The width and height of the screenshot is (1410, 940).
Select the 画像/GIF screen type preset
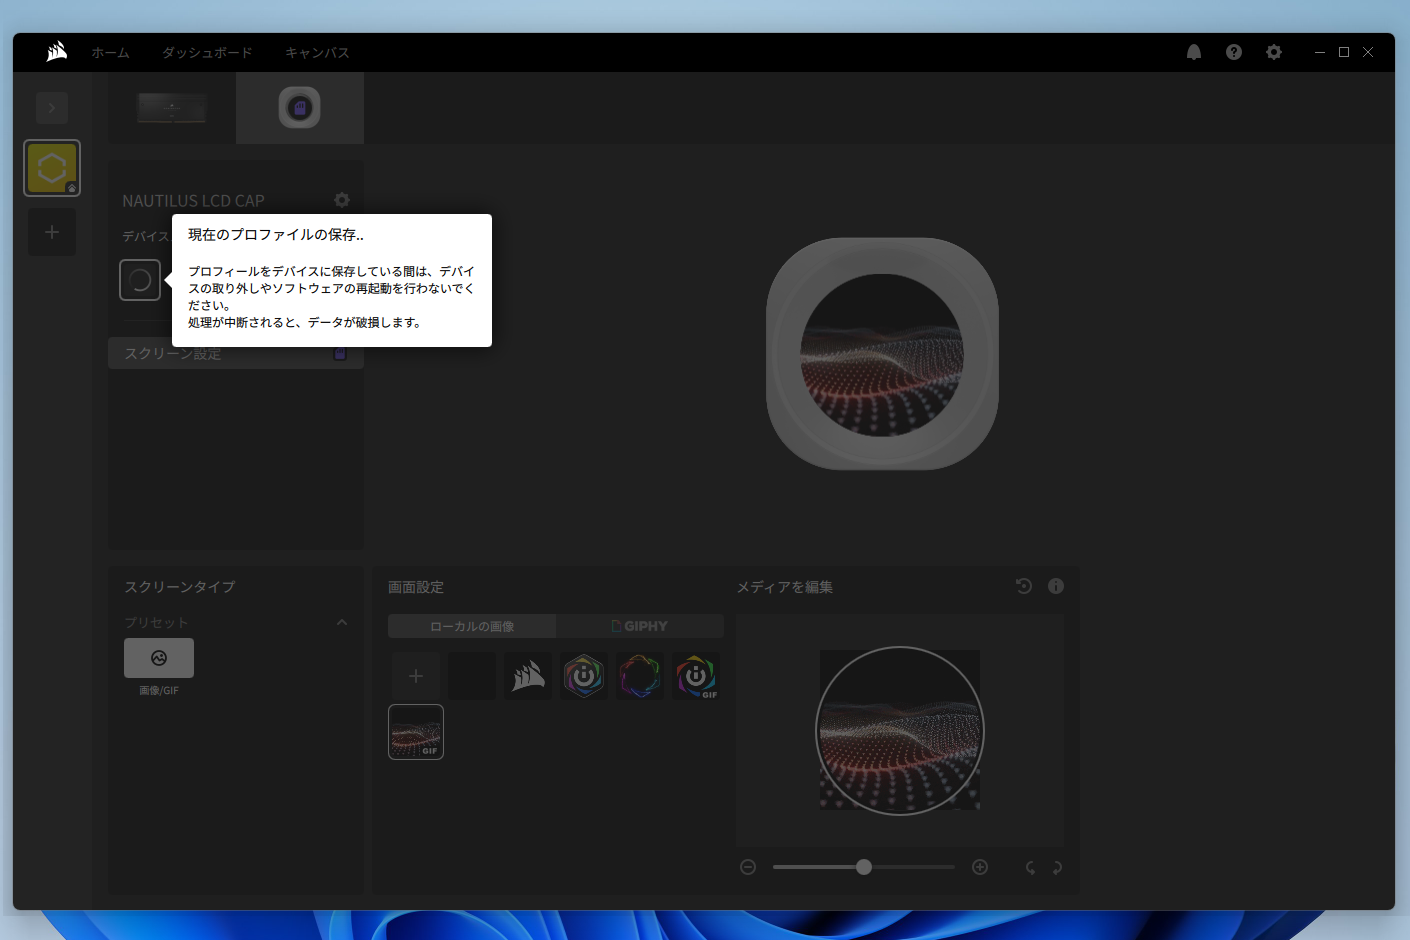coord(159,658)
